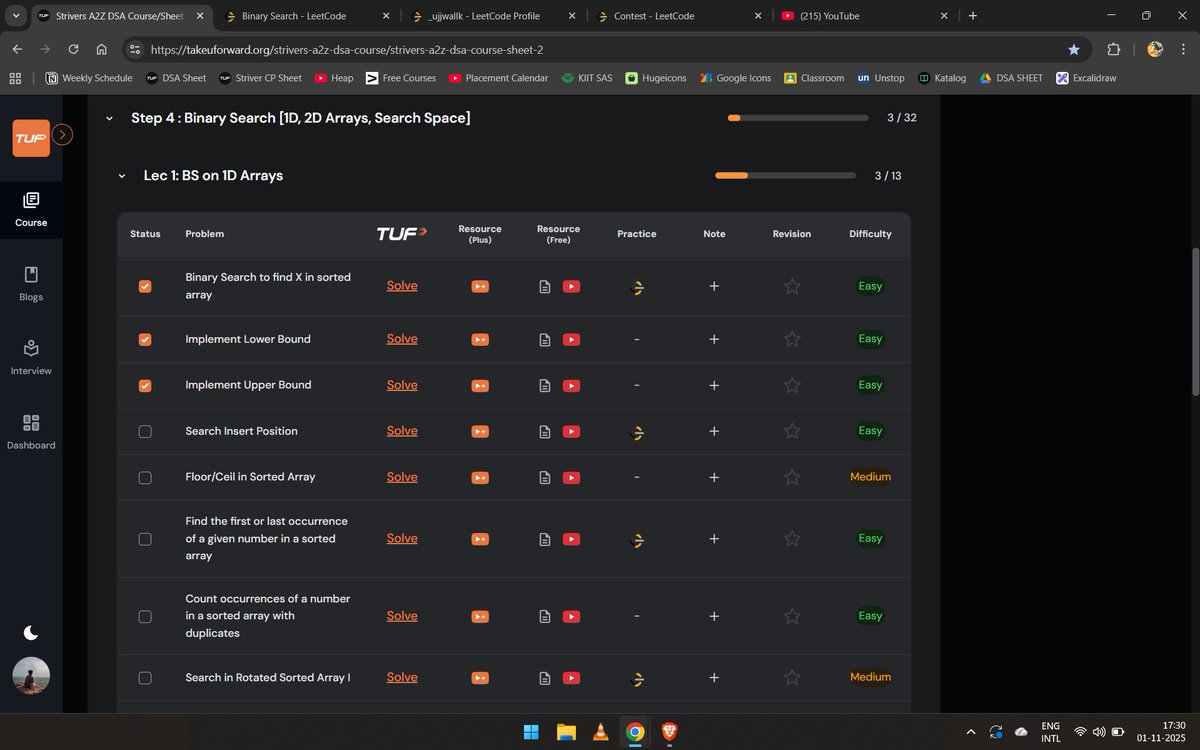This screenshot has height=750, width=1200.
Task: Open Striver CP Sheet bookmark
Action: 259,78
